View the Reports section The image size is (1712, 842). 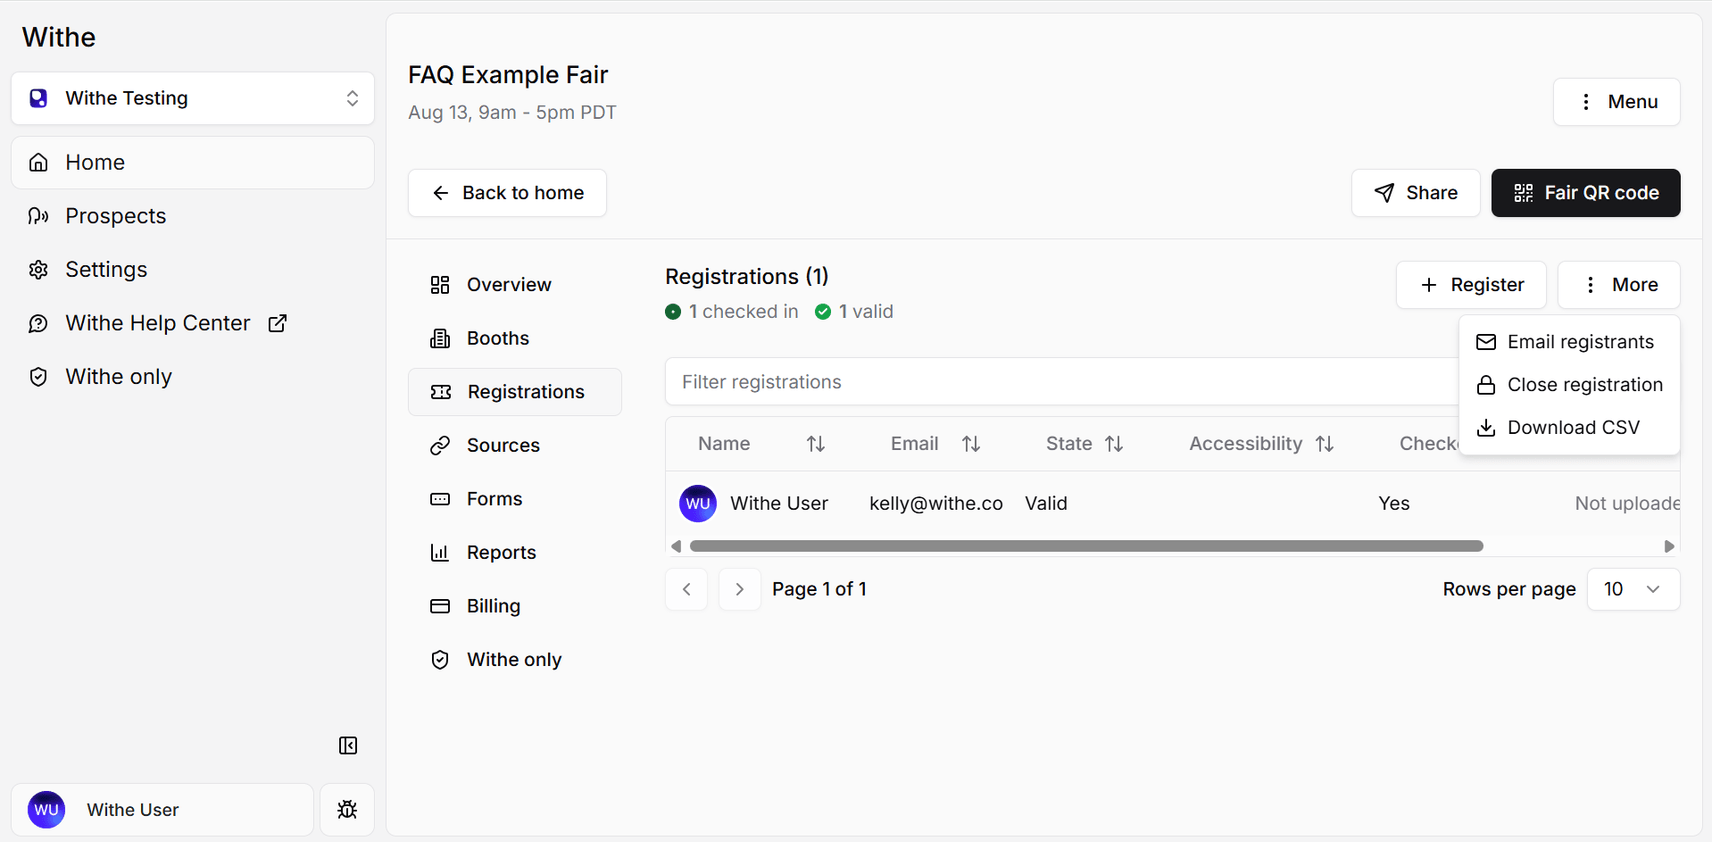pyautogui.click(x=515, y=553)
